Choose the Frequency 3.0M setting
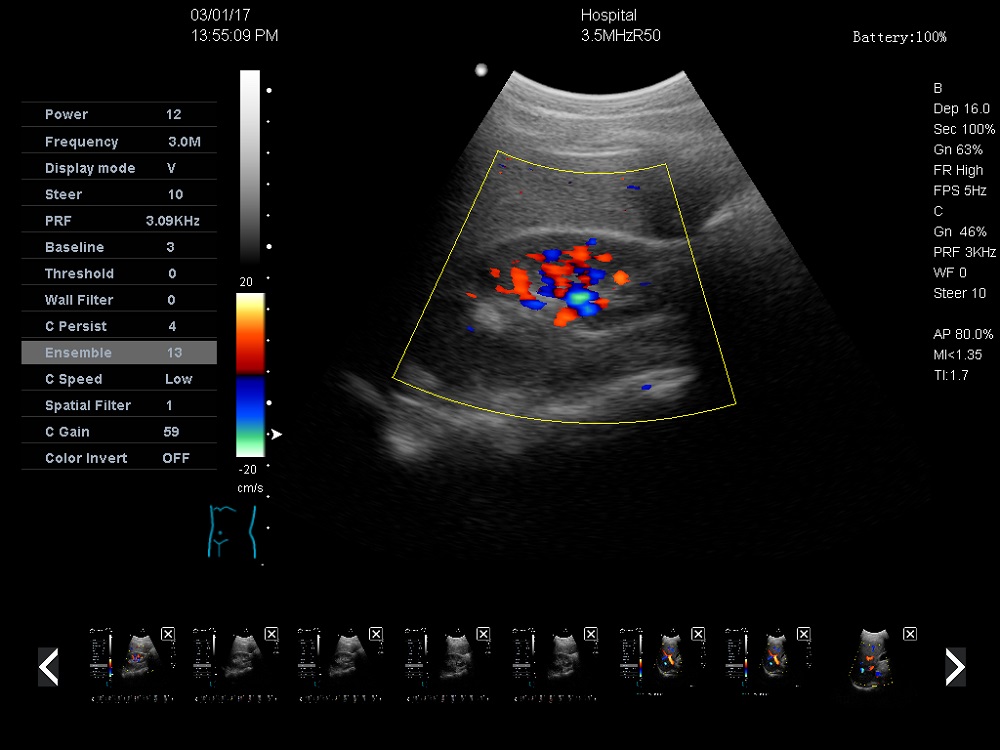Image resolution: width=1000 pixels, height=750 pixels. pyautogui.click(x=119, y=142)
